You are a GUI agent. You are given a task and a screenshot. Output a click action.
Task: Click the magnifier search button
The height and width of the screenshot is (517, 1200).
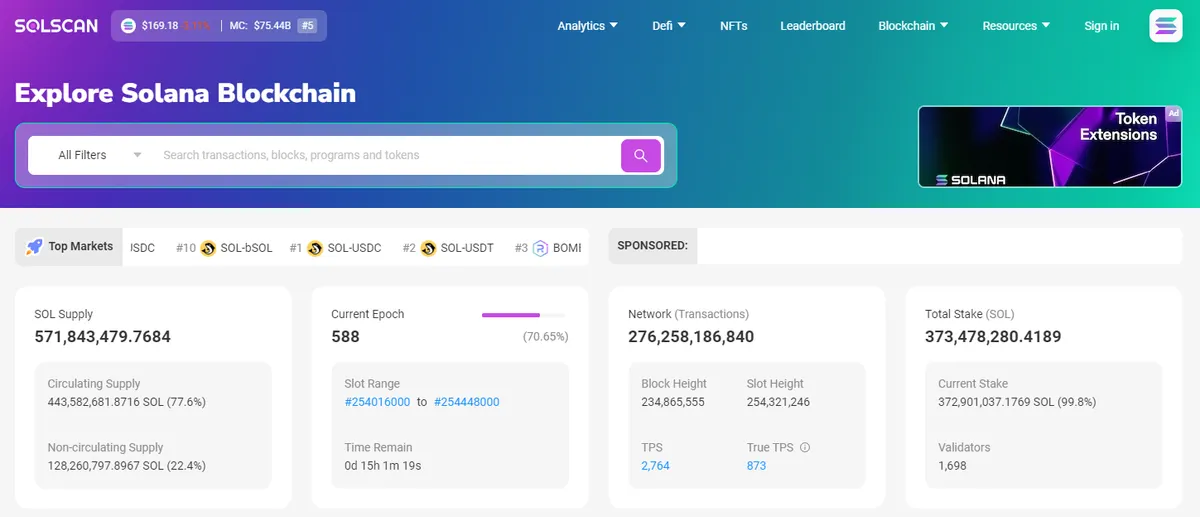[x=641, y=155]
